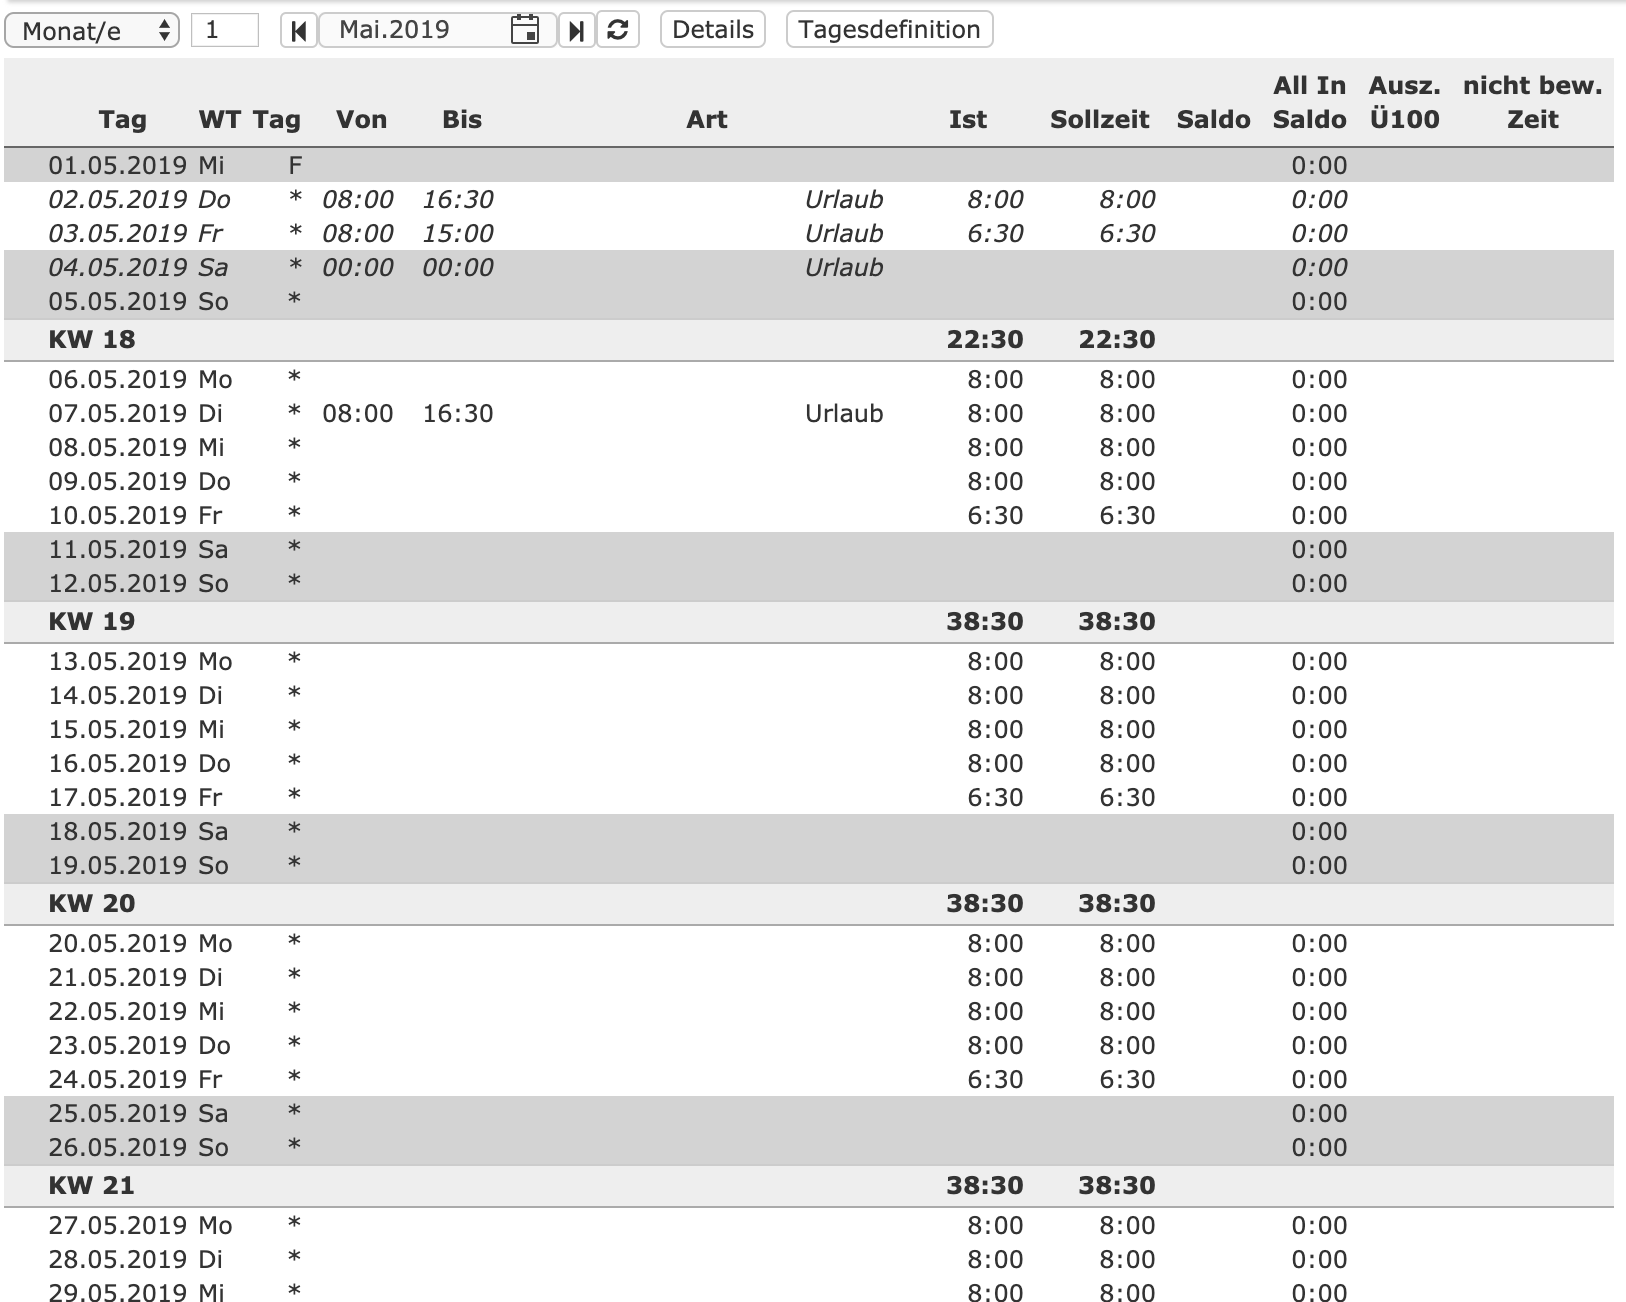This screenshot has width=1626, height=1302.
Task: Click 15:00 end time on 03.05.2019
Action: (x=458, y=233)
